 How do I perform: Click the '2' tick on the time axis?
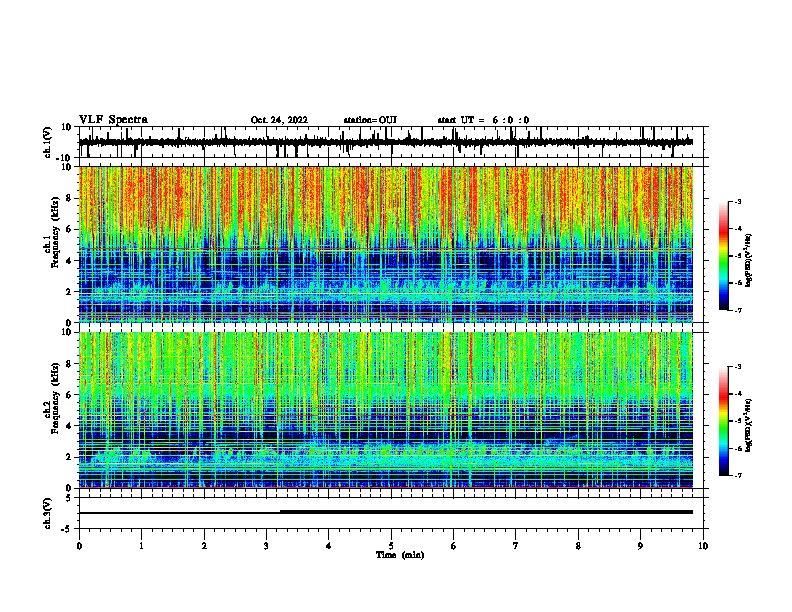pyautogui.click(x=204, y=546)
